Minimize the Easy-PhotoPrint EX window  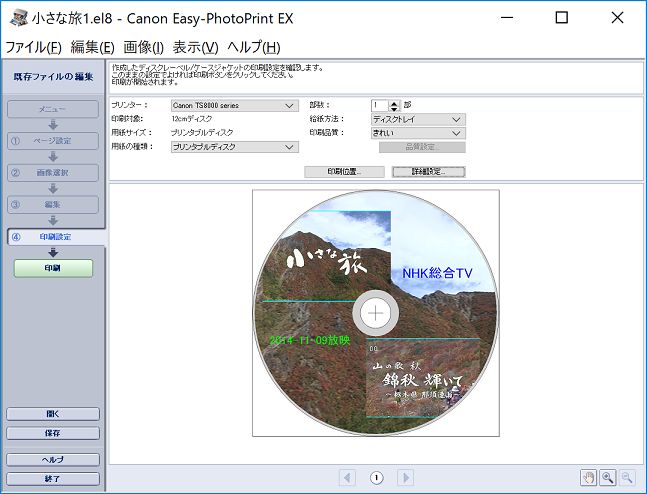coord(507,18)
